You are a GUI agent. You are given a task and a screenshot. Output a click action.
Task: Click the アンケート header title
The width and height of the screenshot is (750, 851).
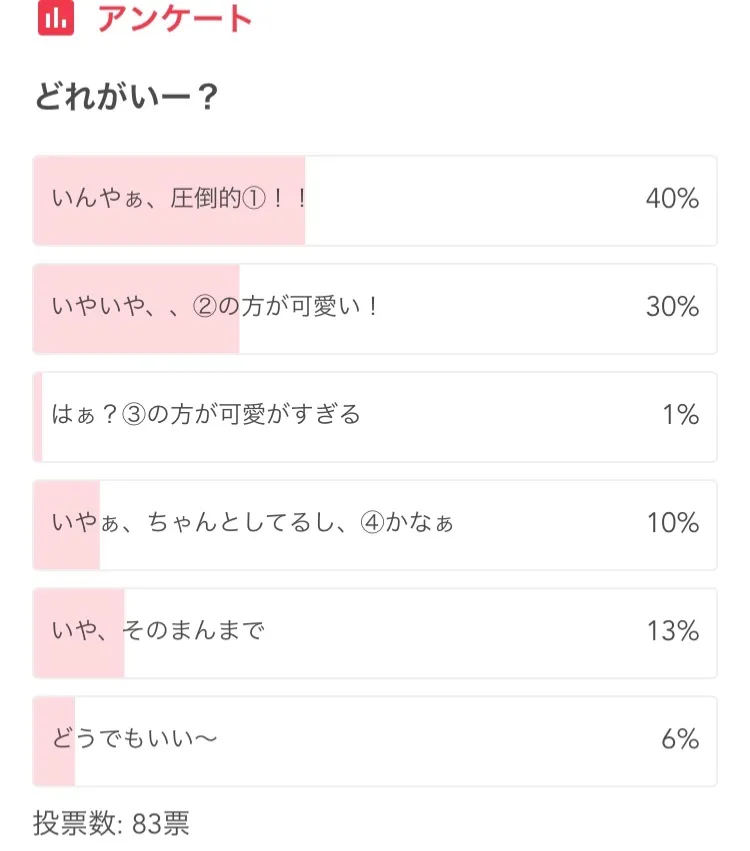click(x=175, y=19)
